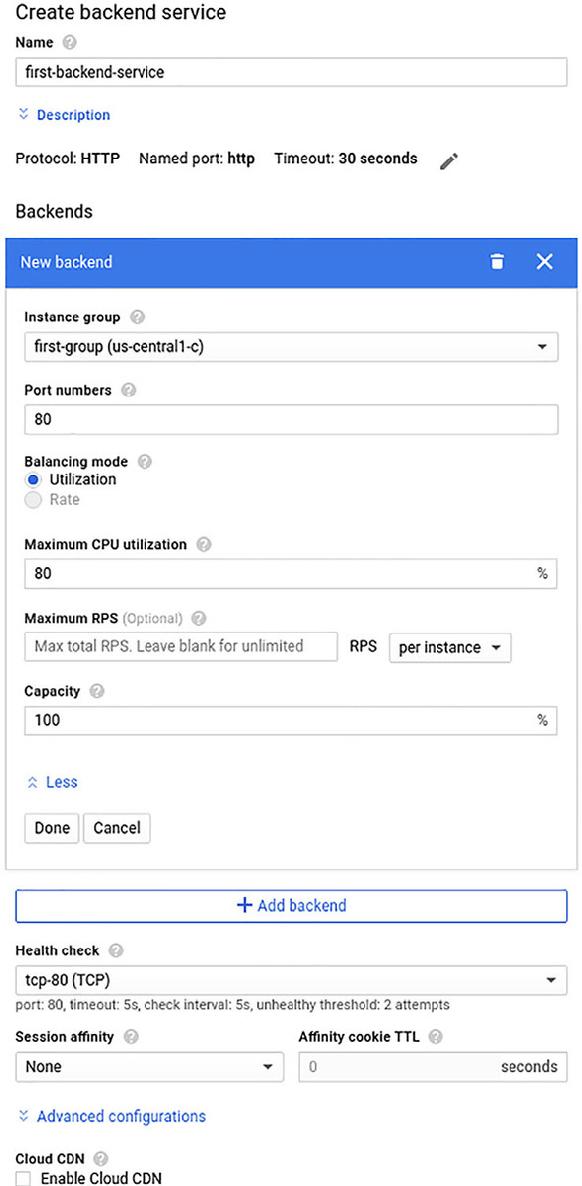The width and height of the screenshot is (582, 1186).
Task: Click help icon beside Health check
Action: coord(116,950)
